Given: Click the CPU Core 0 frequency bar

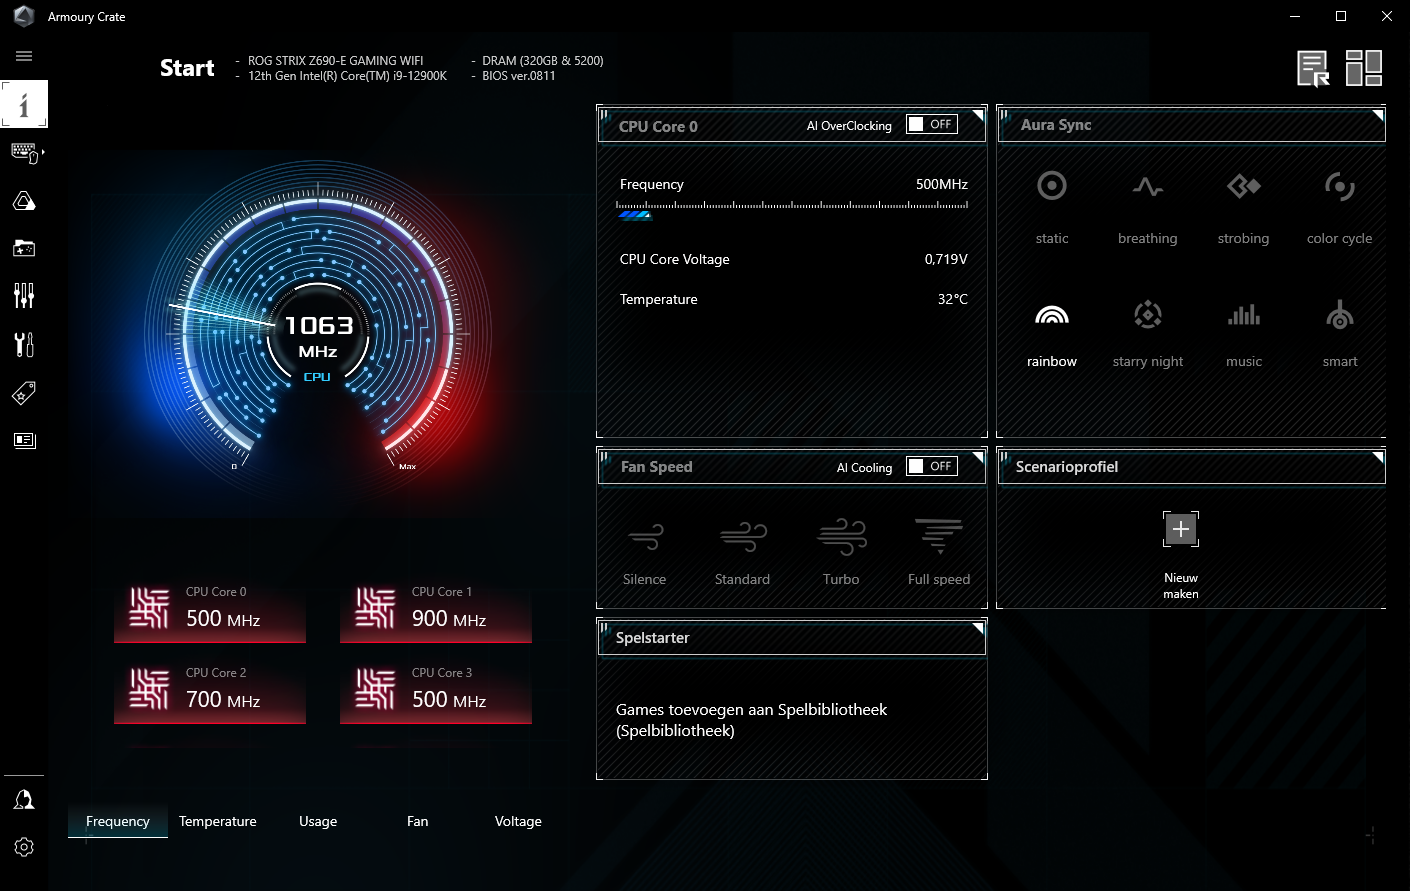Looking at the screenshot, I should (792, 209).
